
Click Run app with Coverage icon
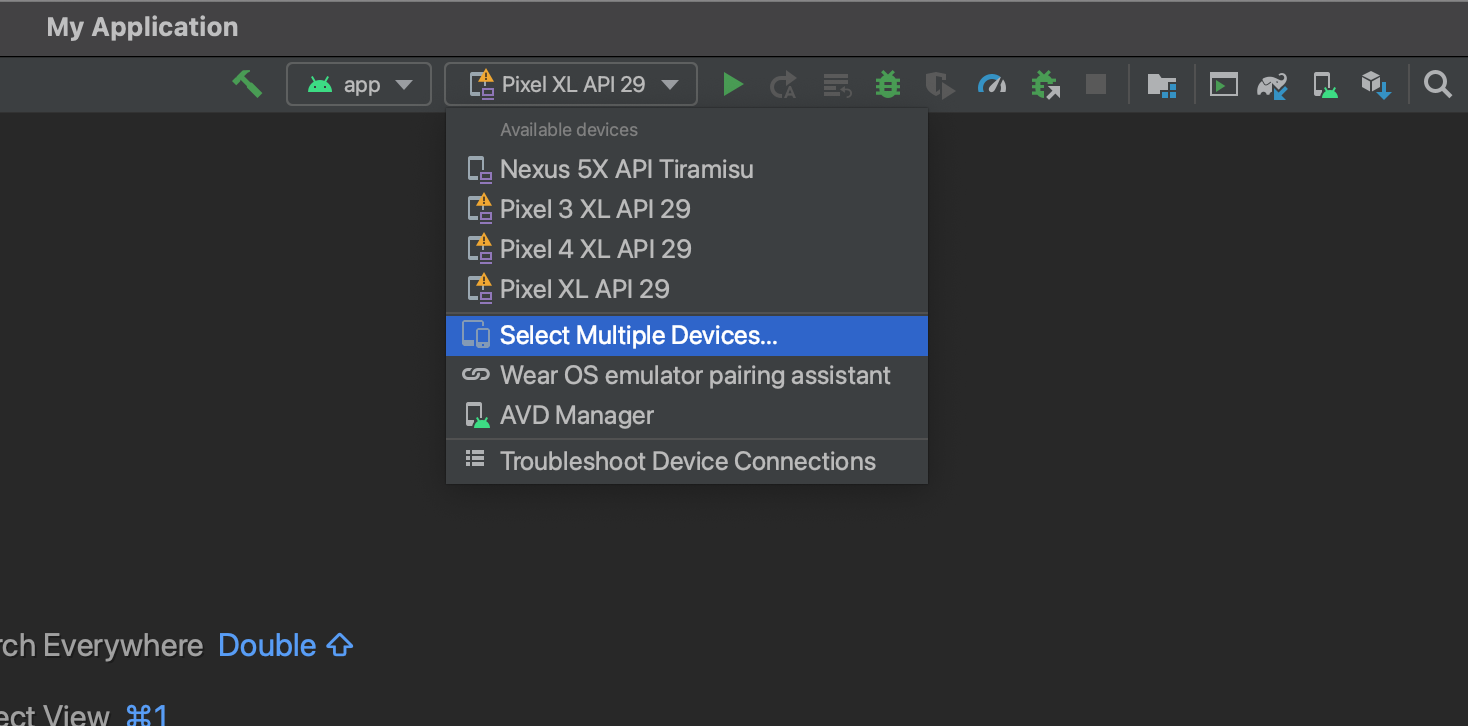click(x=939, y=85)
